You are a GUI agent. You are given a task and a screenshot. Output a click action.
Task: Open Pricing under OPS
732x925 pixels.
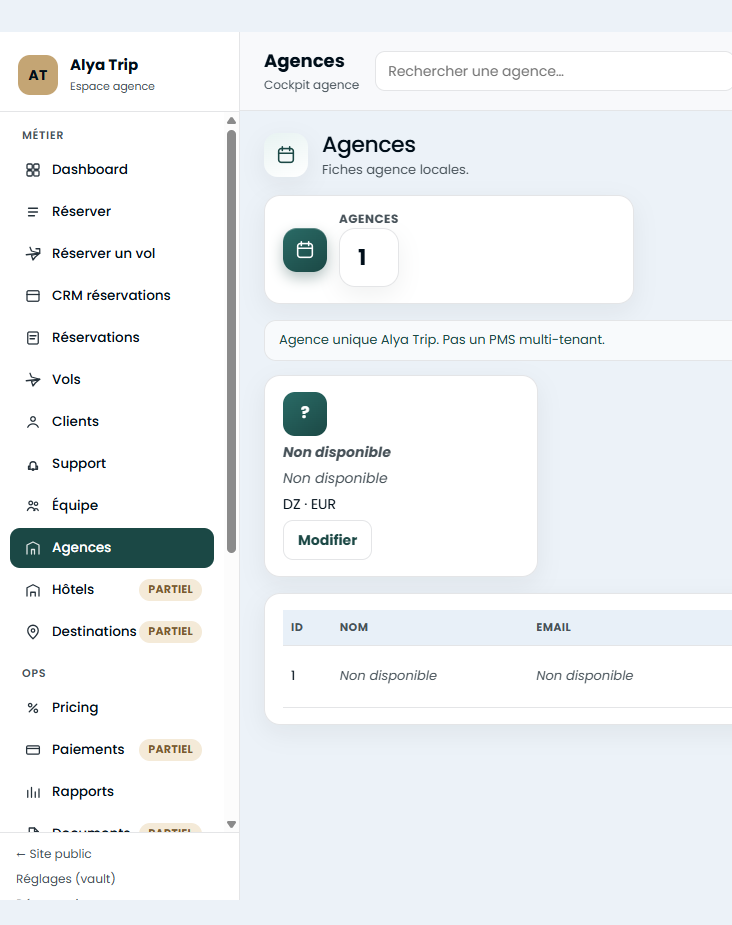(x=112, y=707)
